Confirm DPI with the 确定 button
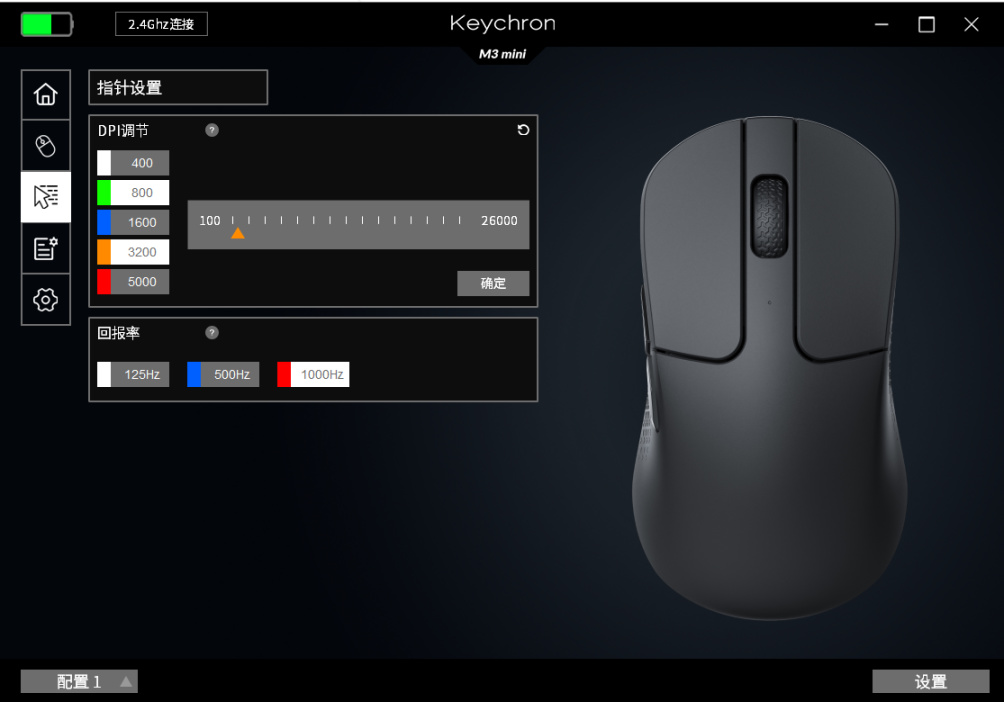The height and width of the screenshot is (702, 1004). click(x=493, y=283)
